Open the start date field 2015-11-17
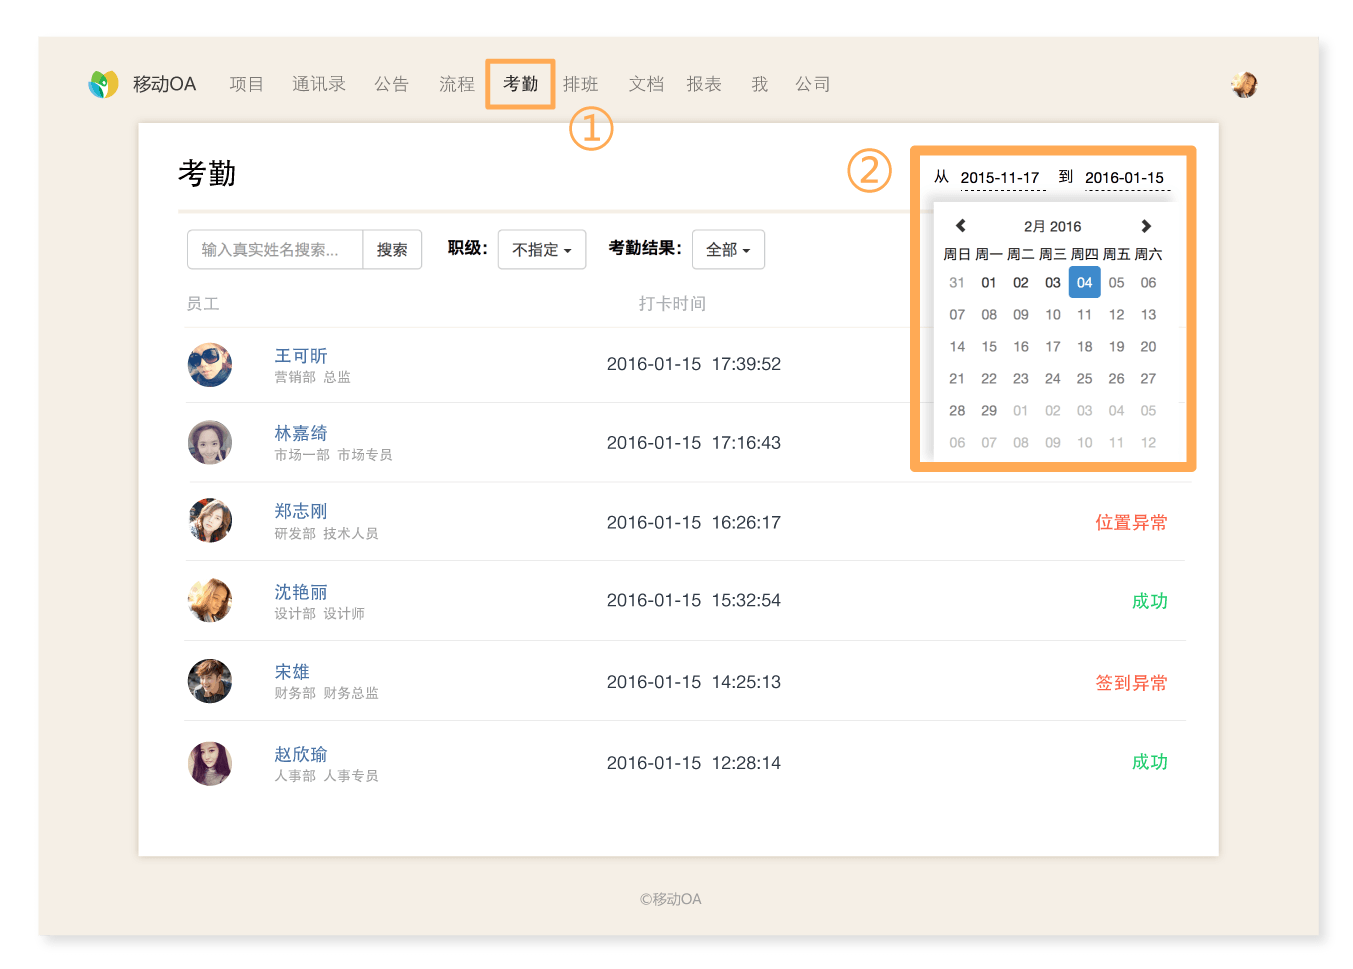This screenshot has height=969, width=1353. 999,178
